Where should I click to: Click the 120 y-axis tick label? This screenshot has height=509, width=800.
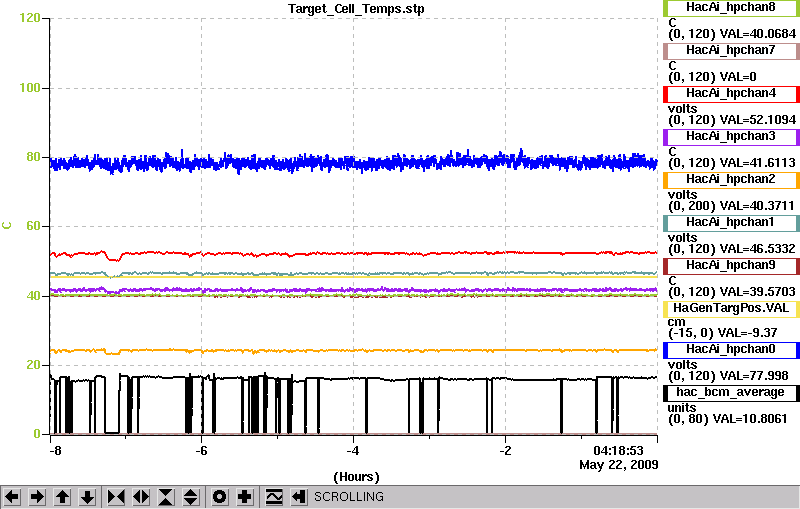pos(30,18)
